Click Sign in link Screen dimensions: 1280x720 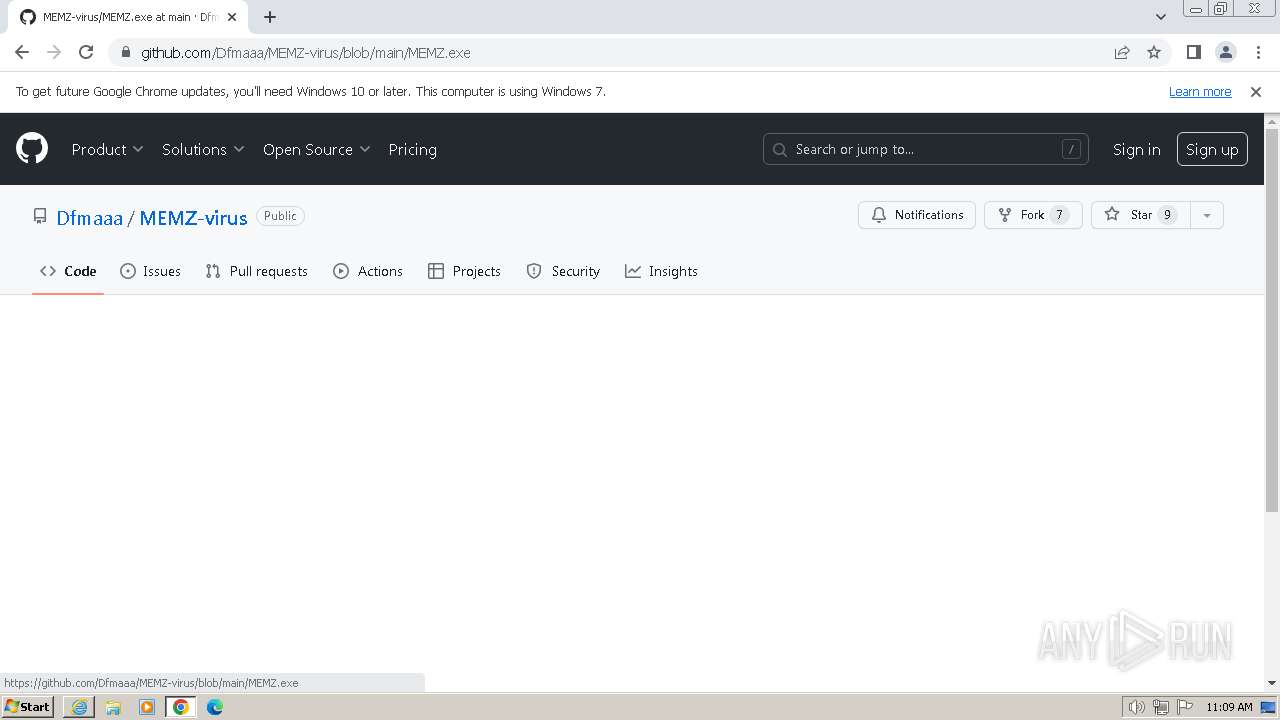(1136, 149)
